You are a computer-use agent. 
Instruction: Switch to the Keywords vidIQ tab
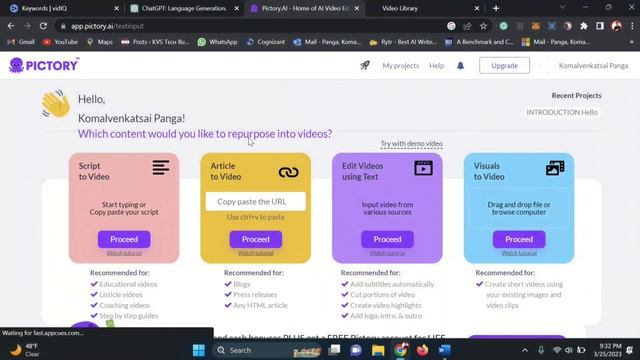[x=61, y=8]
